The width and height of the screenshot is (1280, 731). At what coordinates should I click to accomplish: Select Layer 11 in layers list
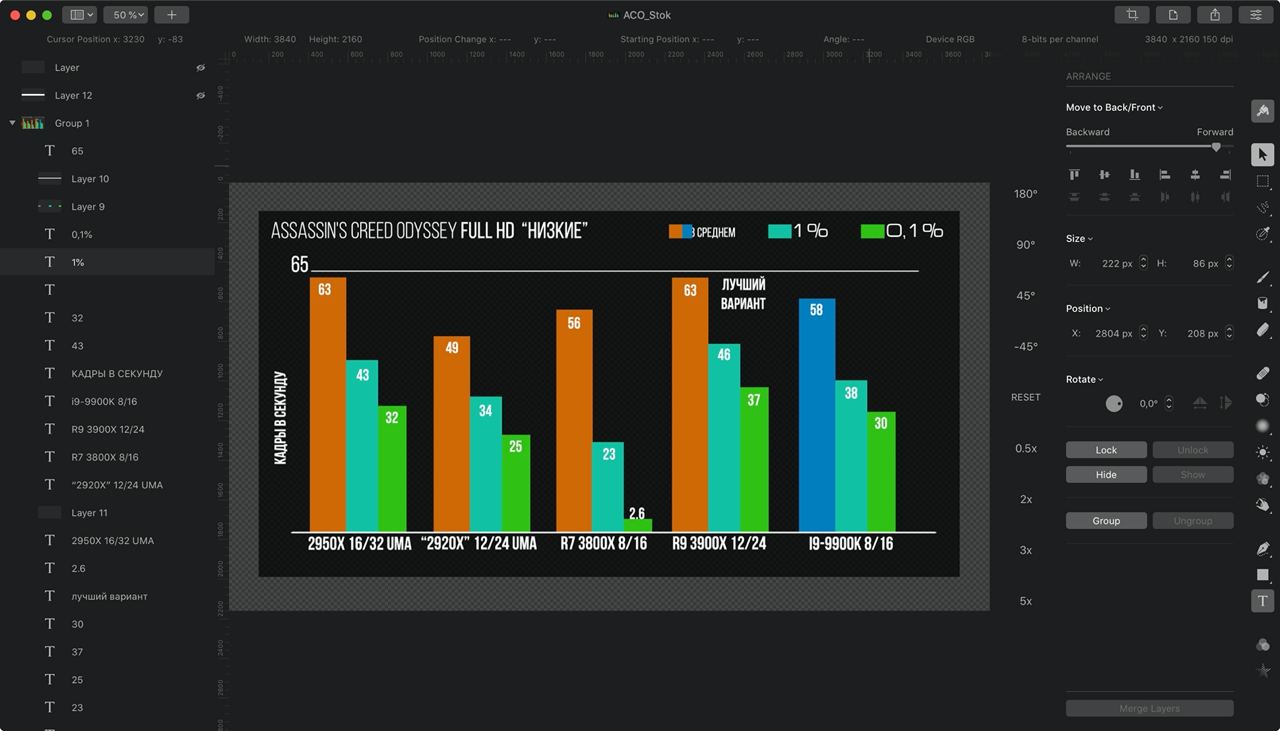tap(107, 513)
